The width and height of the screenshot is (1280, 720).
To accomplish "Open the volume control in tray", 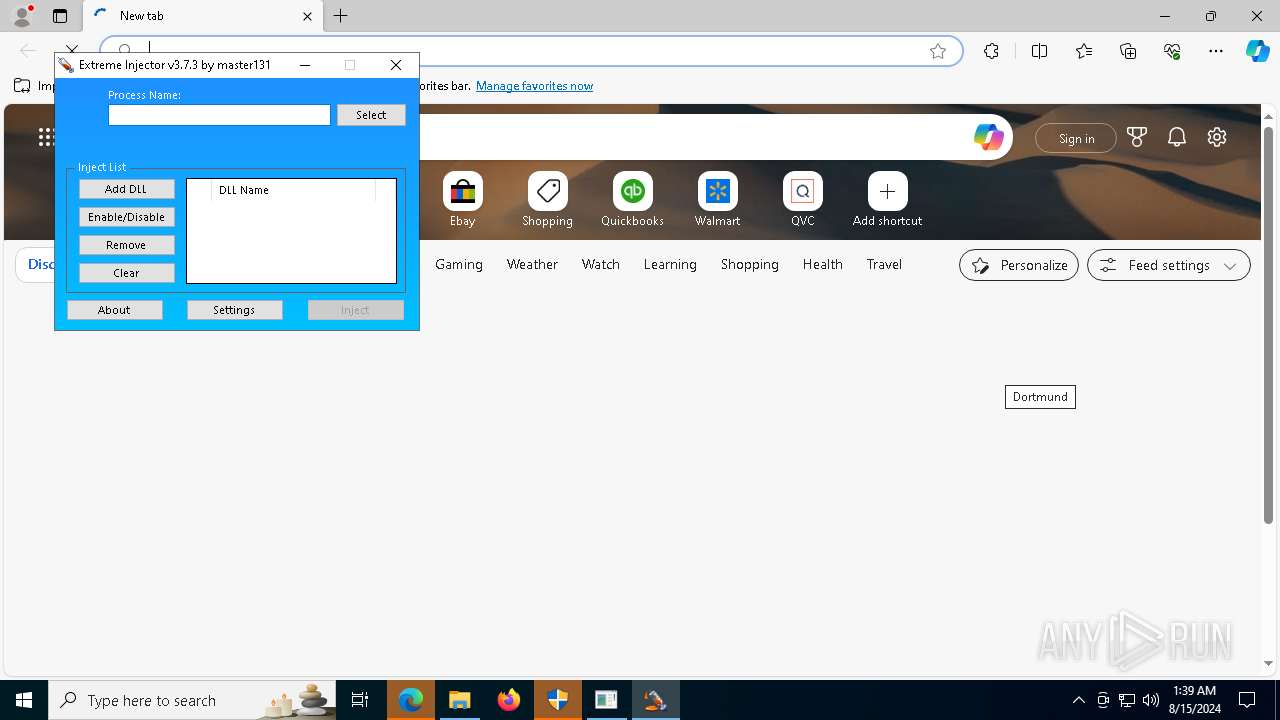I will (1151, 700).
